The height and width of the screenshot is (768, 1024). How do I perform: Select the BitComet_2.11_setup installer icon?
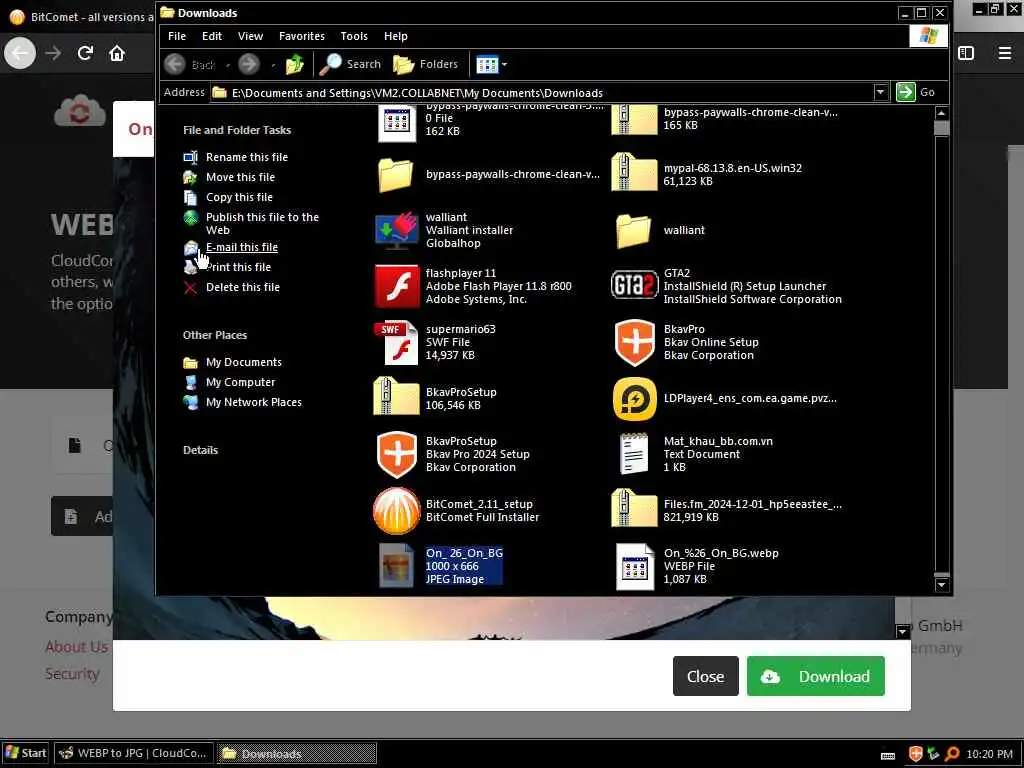click(396, 511)
